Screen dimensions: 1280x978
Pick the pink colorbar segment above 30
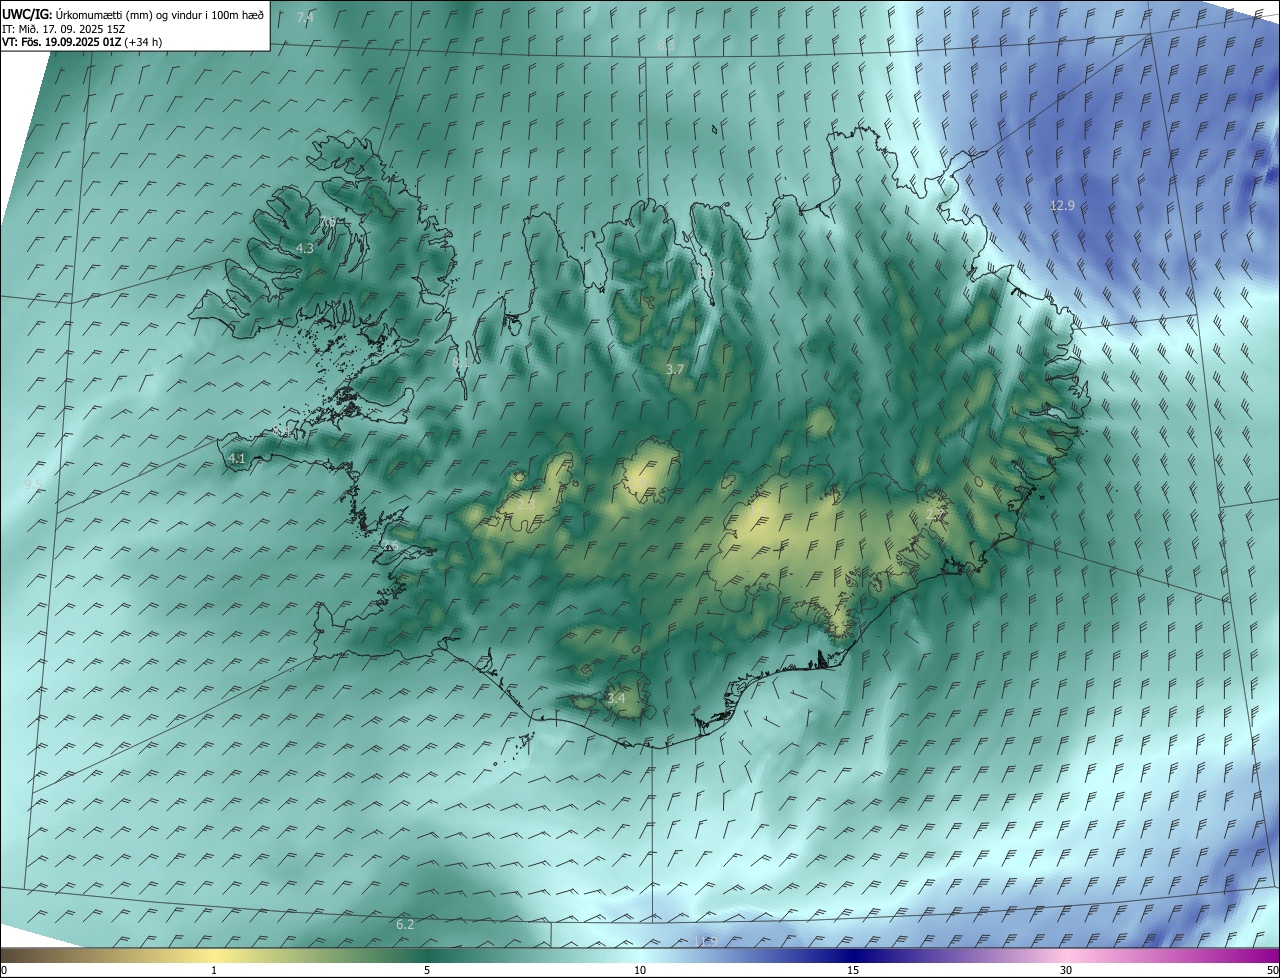point(1066,956)
